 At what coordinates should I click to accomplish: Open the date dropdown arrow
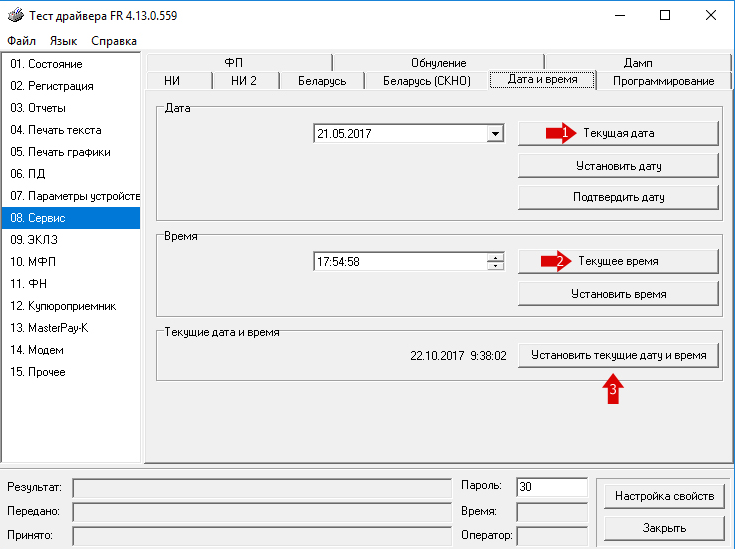pyautogui.click(x=495, y=134)
